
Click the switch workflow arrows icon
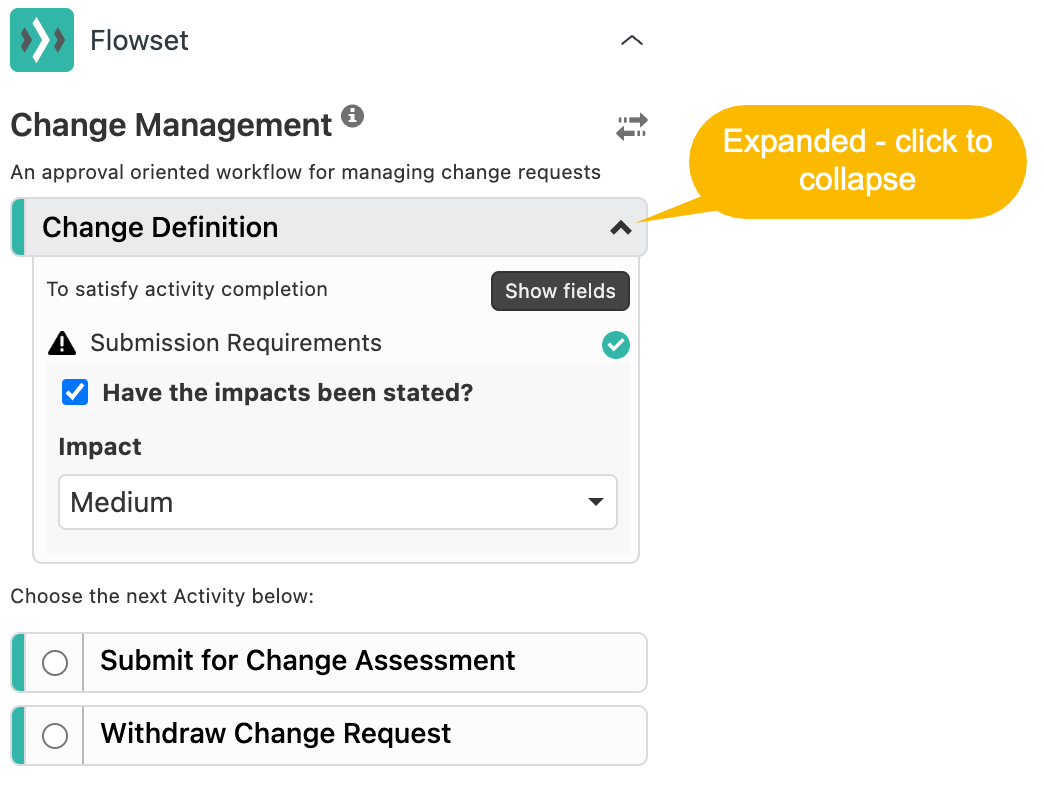click(631, 126)
